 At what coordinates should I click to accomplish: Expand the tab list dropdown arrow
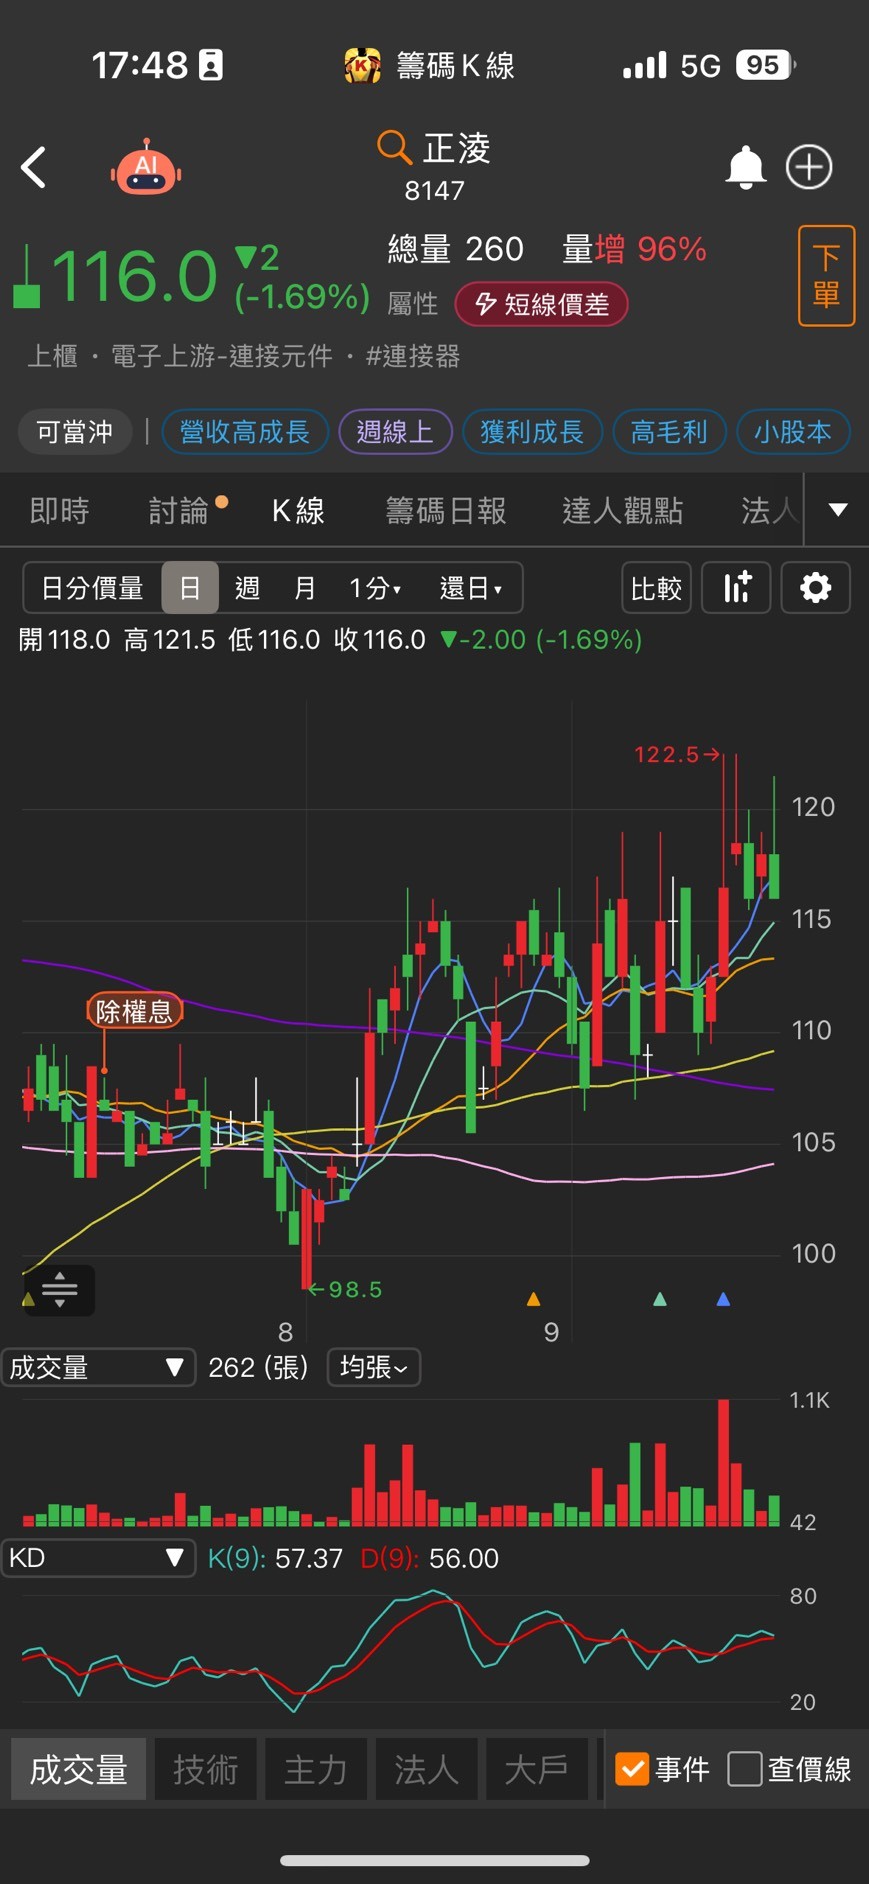click(x=838, y=510)
